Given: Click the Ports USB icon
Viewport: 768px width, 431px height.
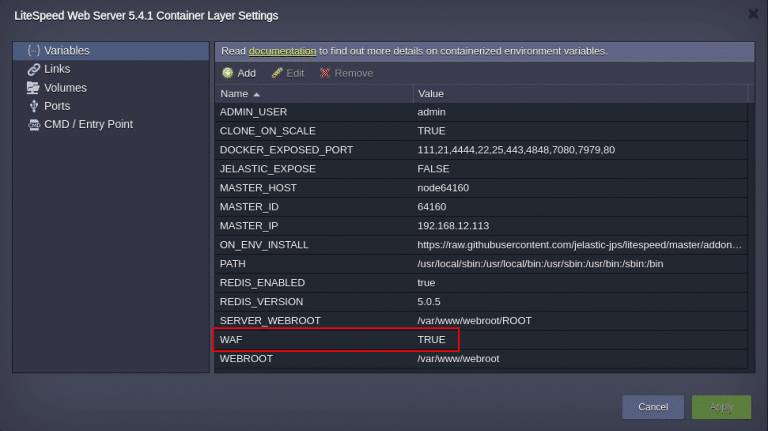Looking at the screenshot, I should click(x=33, y=106).
